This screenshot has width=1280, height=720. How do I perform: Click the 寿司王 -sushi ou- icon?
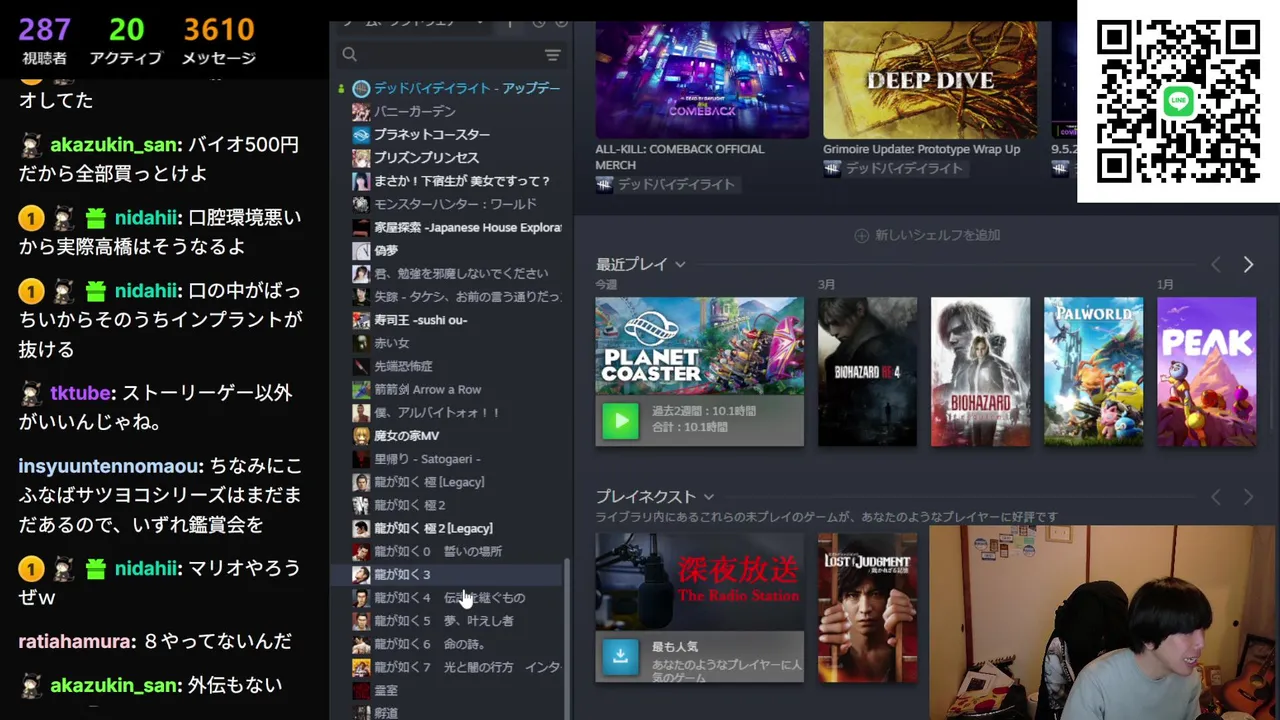click(x=361, y=320)
